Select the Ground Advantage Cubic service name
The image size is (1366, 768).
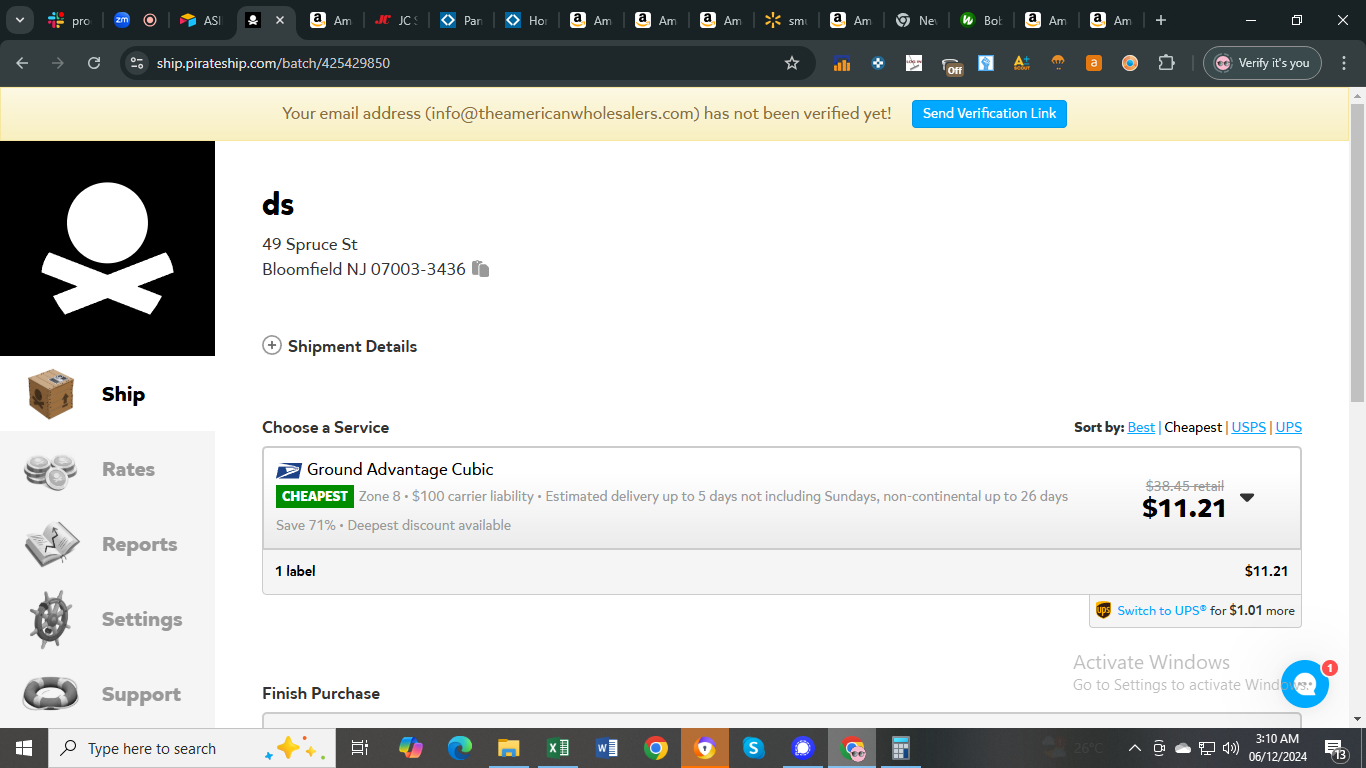pos(400,469)
